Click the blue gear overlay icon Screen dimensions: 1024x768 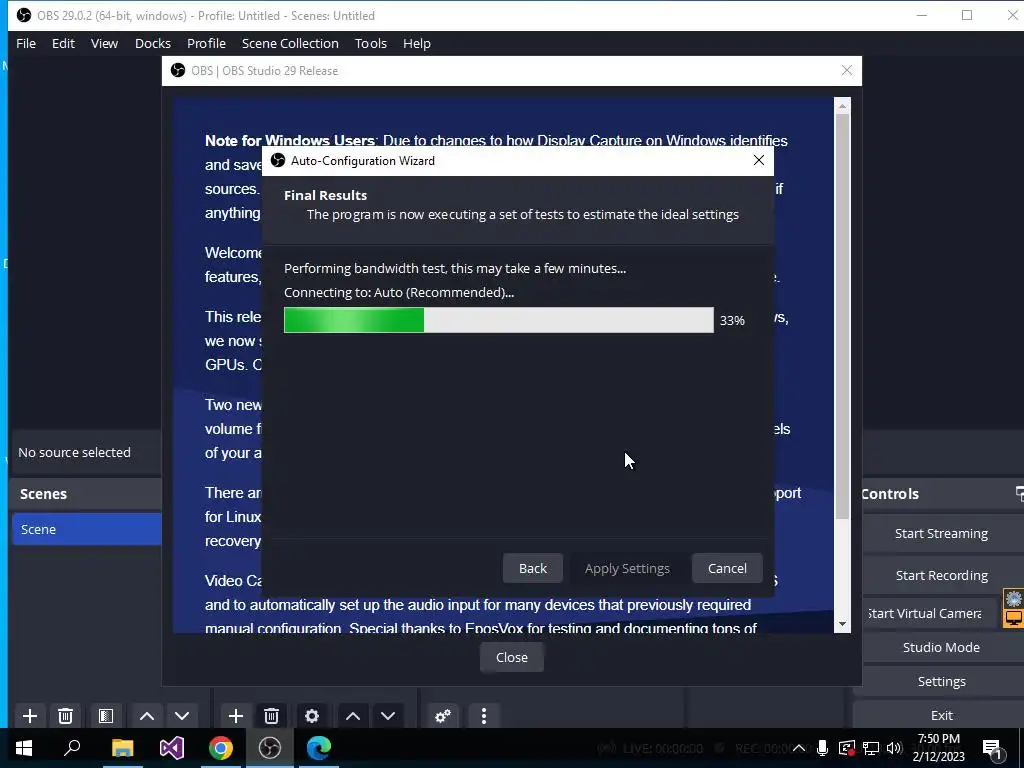coord(1014,598)
